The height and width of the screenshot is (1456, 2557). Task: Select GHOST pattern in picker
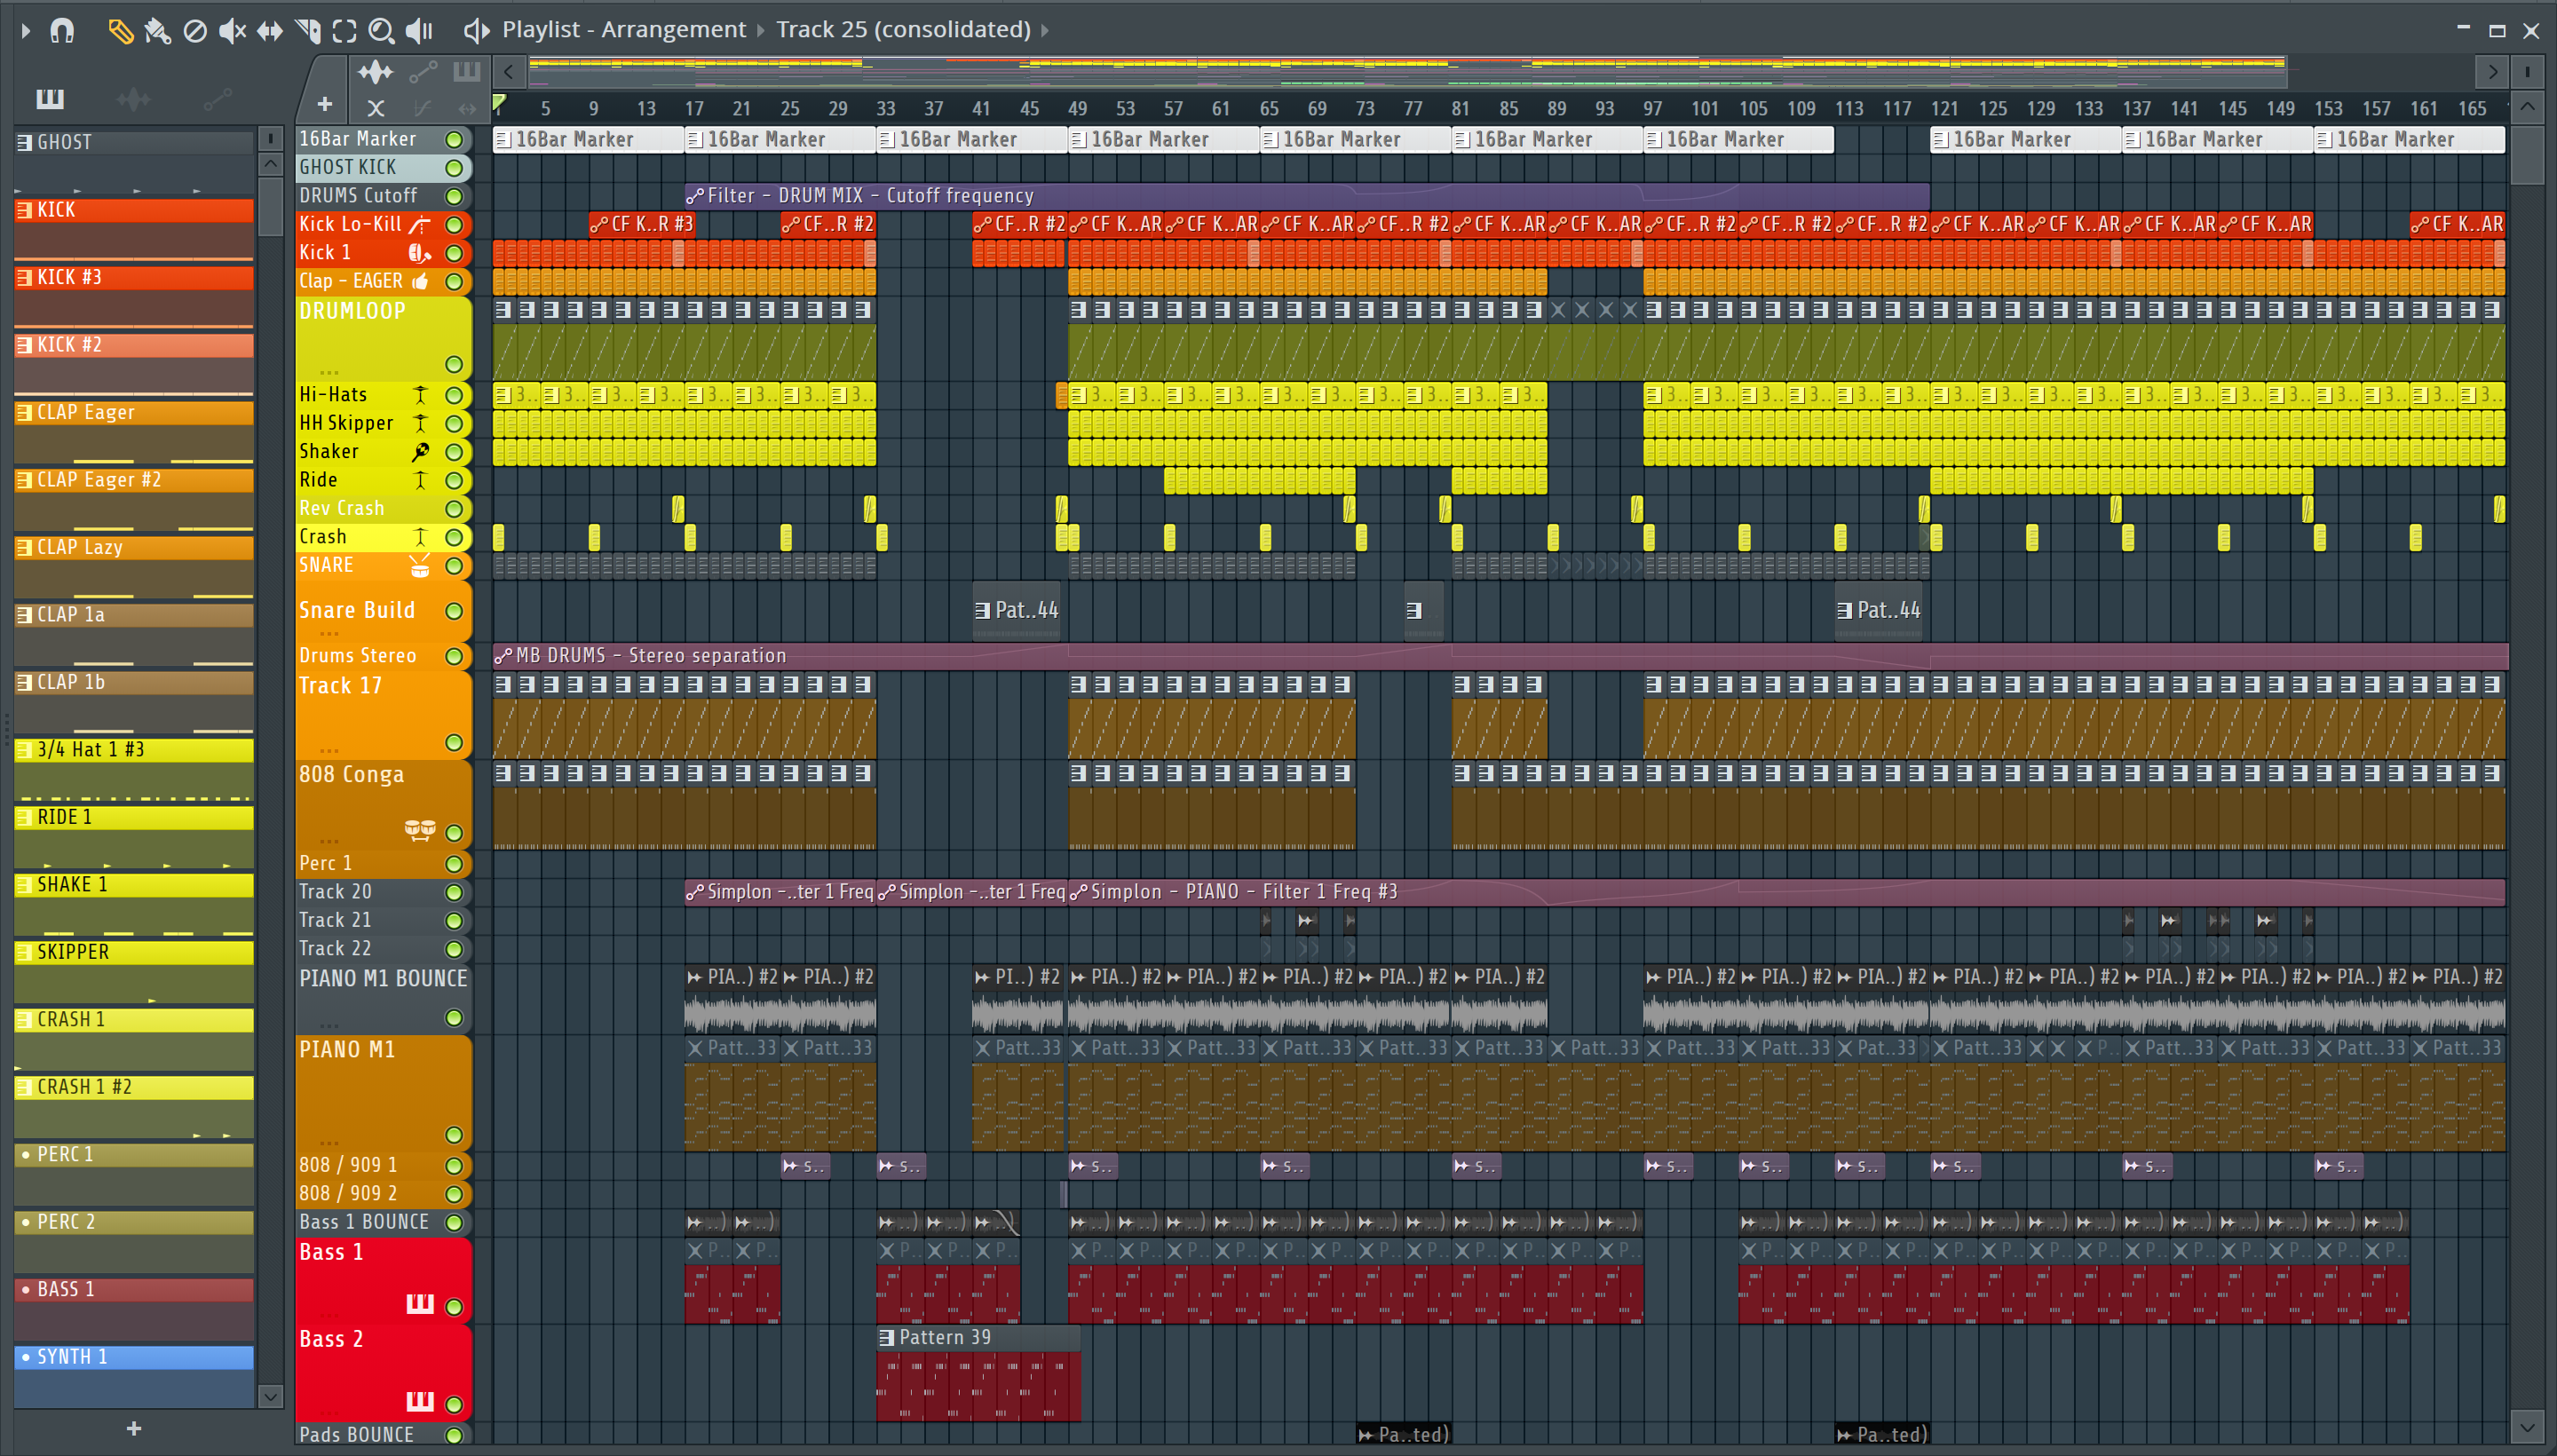pos(134,143)
